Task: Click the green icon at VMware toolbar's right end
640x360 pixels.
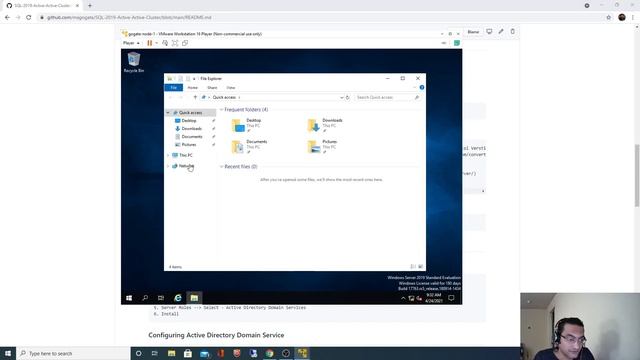Action: pyautogui.click(x=457, y=43)
